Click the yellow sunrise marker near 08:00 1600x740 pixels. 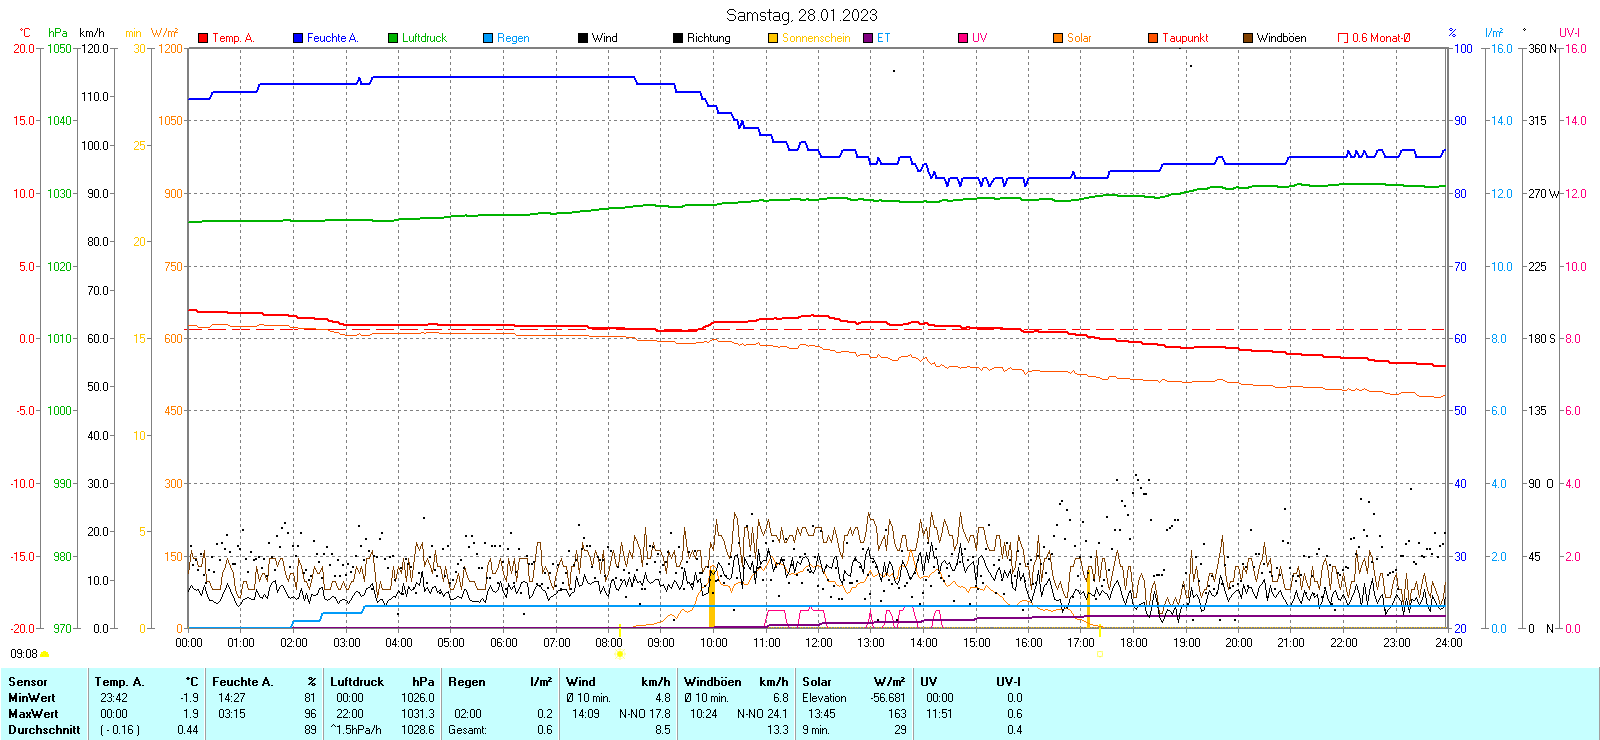pyautogui.click(x=620, y=654)
